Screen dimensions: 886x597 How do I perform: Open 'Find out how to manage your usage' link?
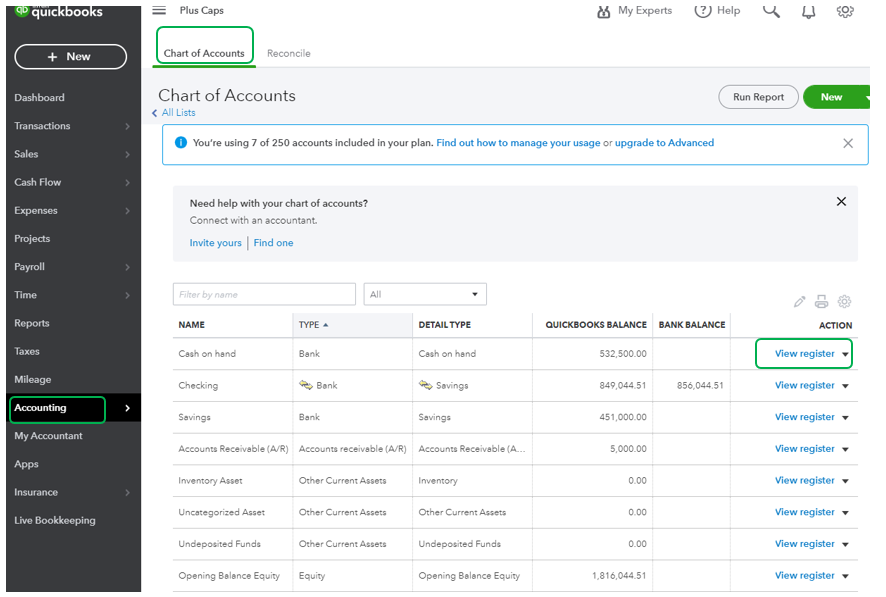click(x=518, y=143)
